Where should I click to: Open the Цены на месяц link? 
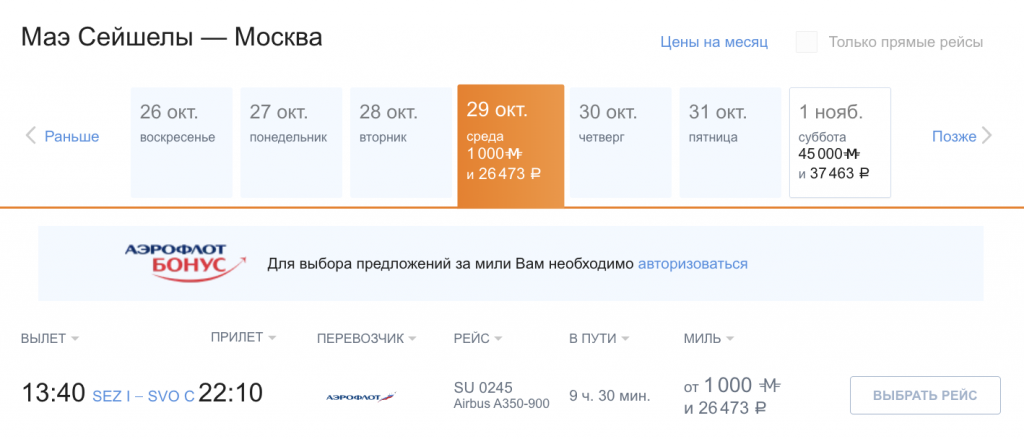tap(713, 42)
